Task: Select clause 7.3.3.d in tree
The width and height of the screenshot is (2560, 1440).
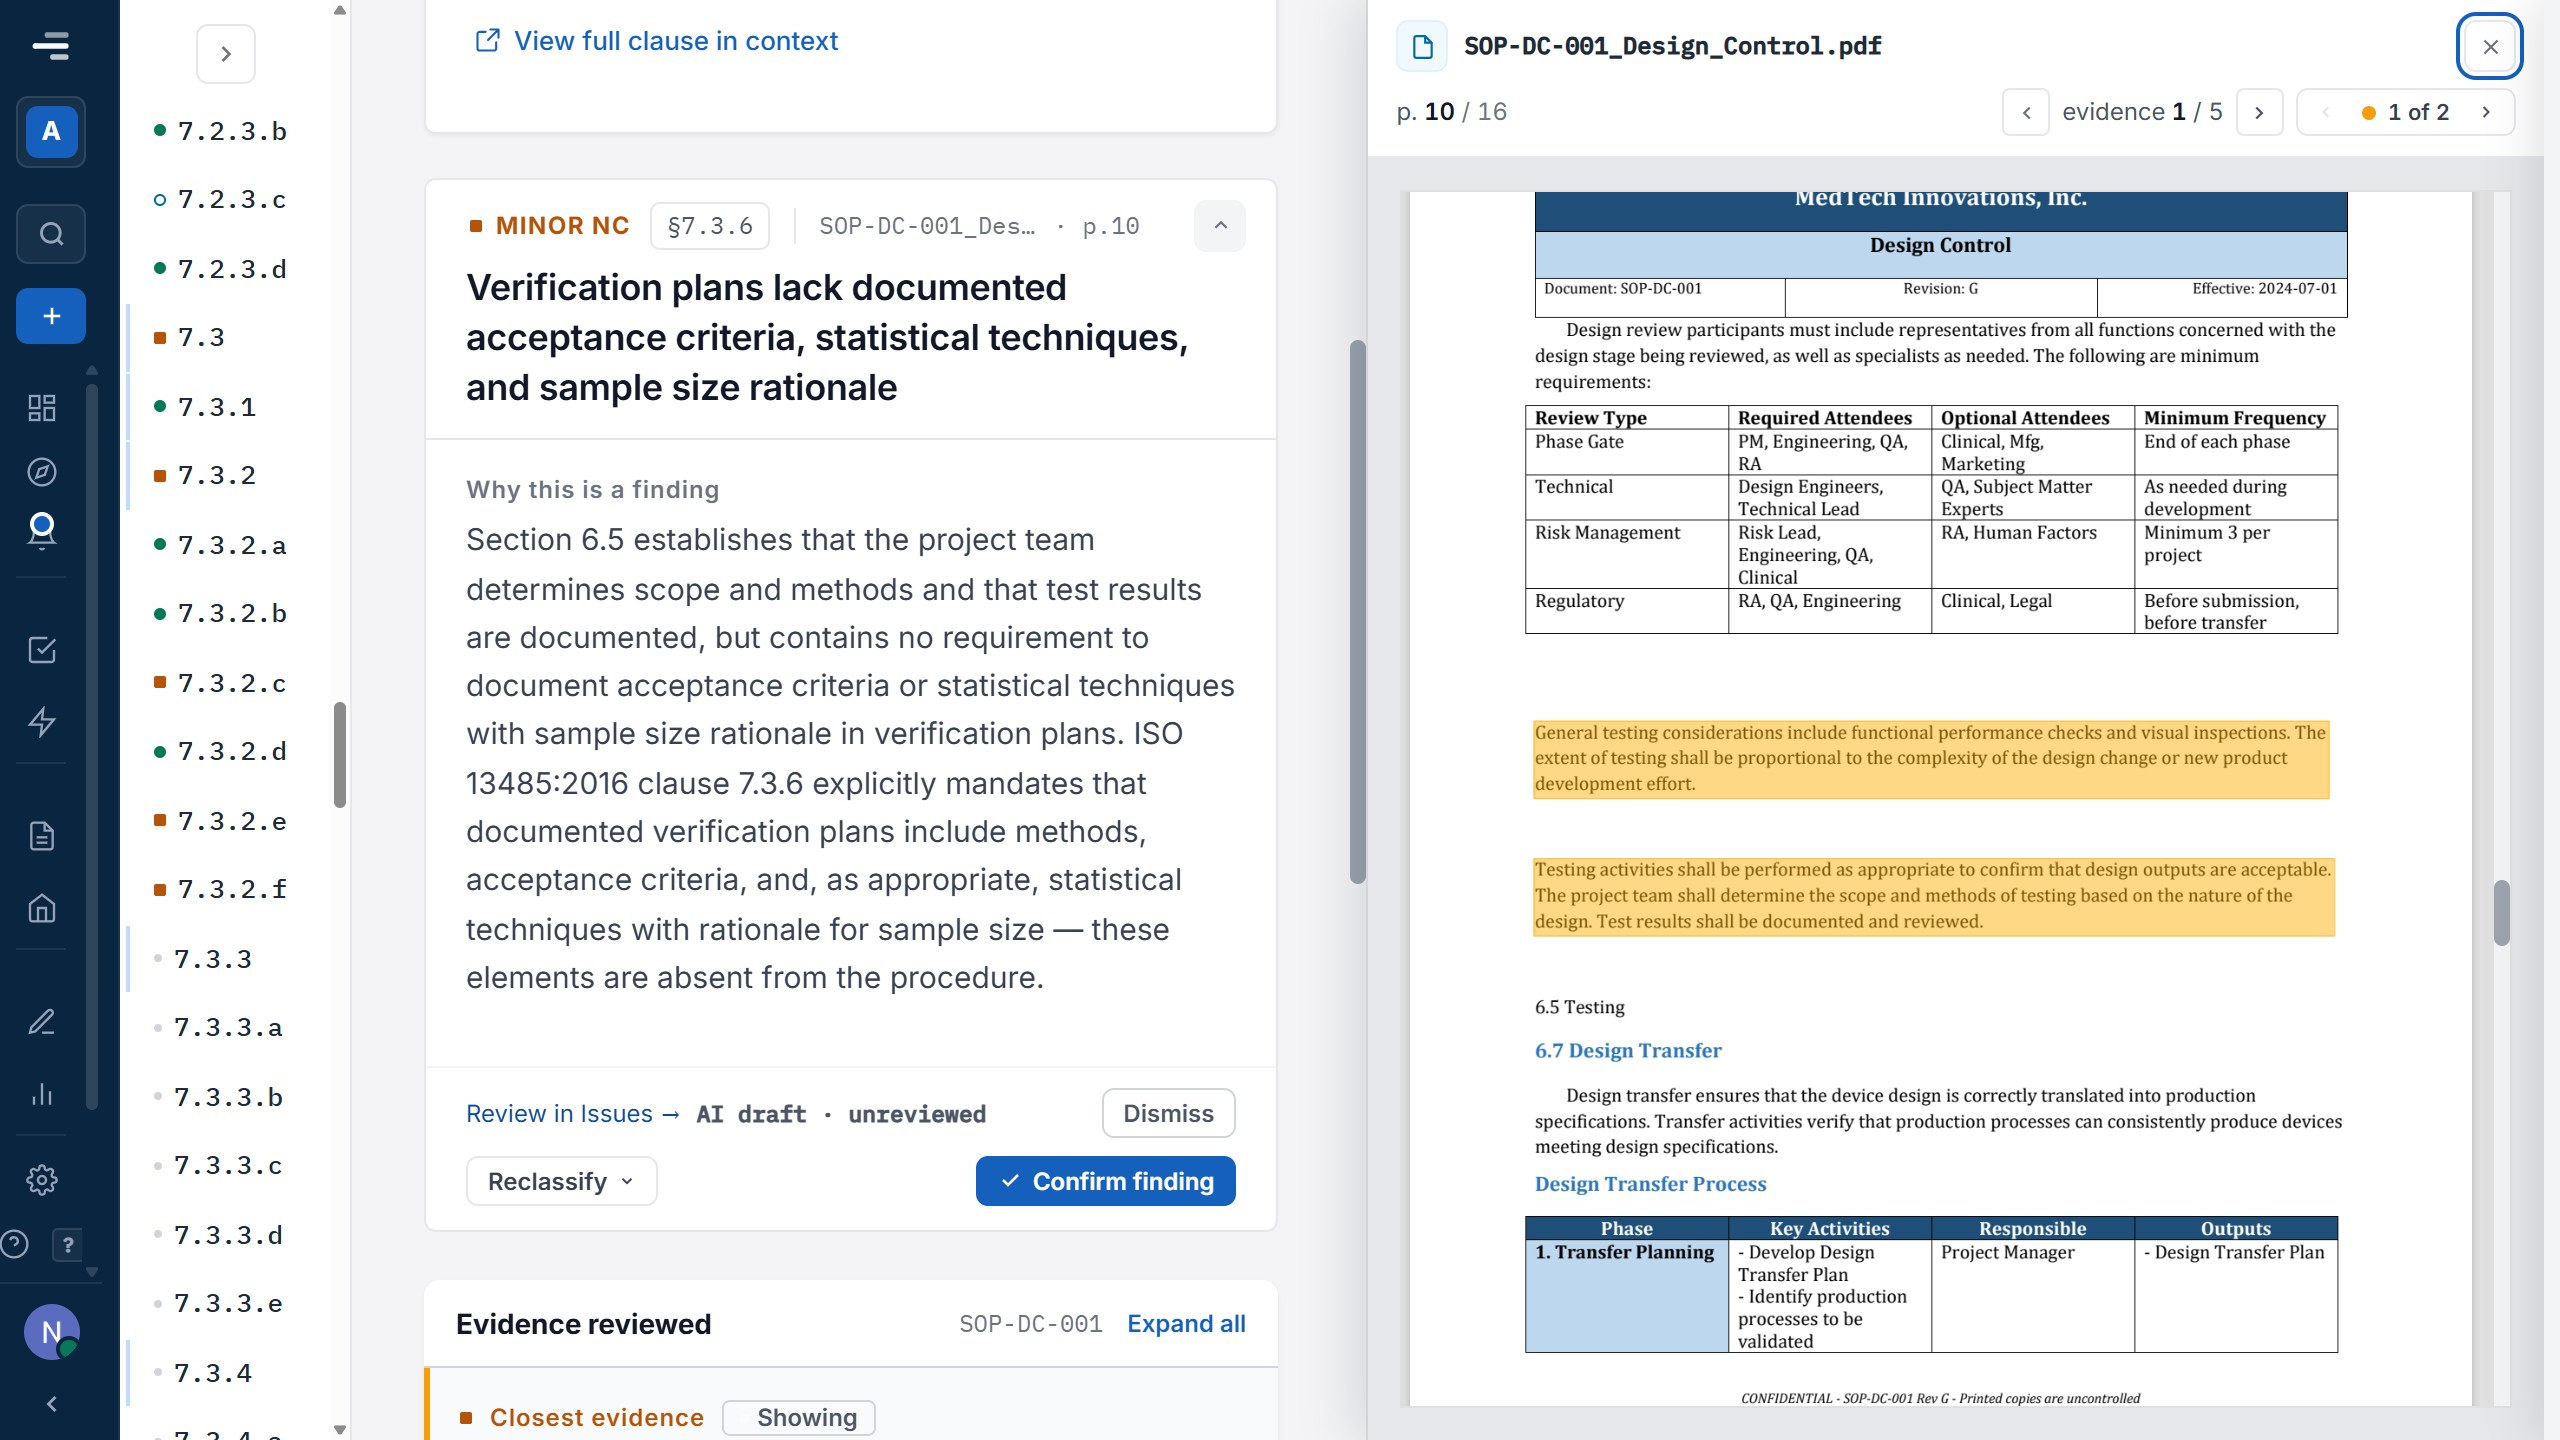Action: (x=220, y=1235)
